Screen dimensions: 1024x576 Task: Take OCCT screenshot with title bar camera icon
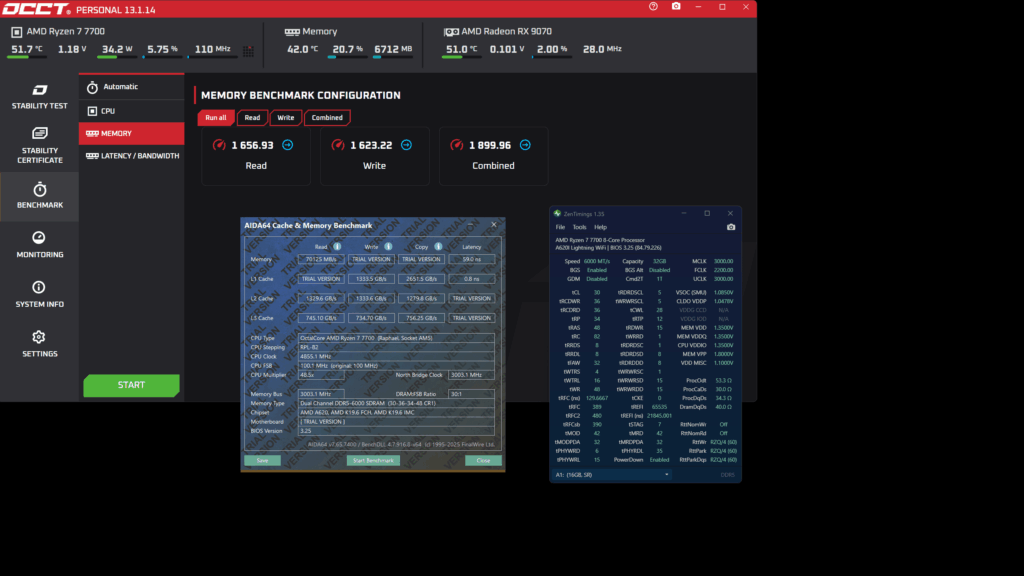pyautogui.click(x=676, y=7)
